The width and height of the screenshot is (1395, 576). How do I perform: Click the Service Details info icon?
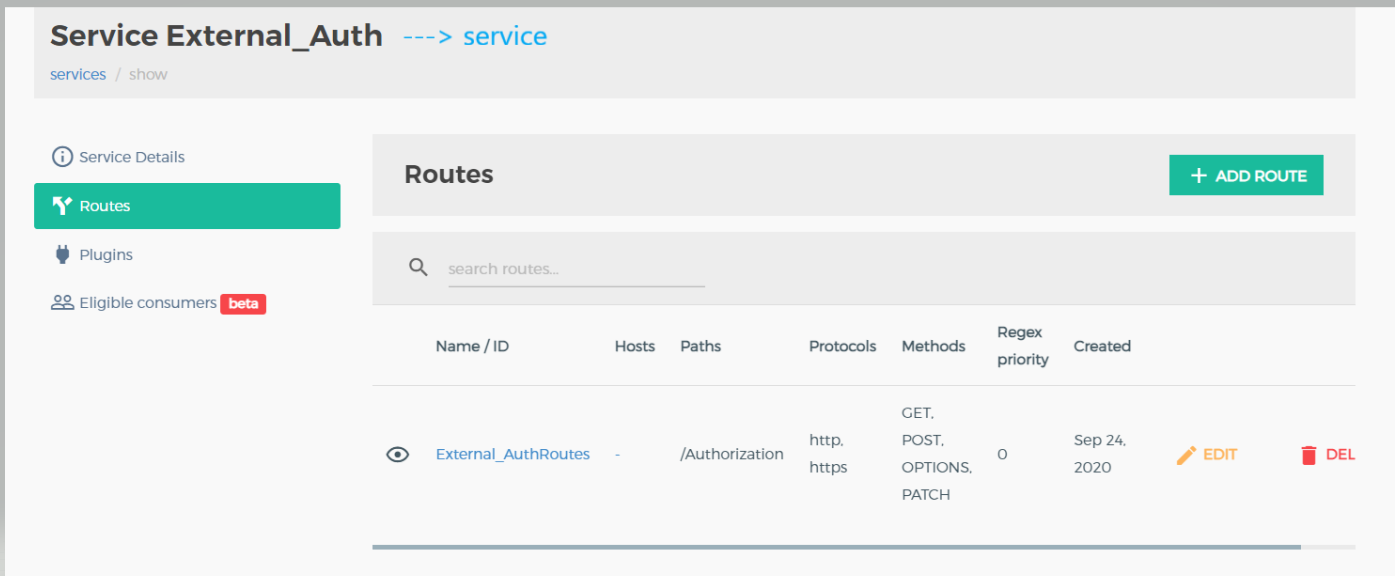(x=62, y=157)
